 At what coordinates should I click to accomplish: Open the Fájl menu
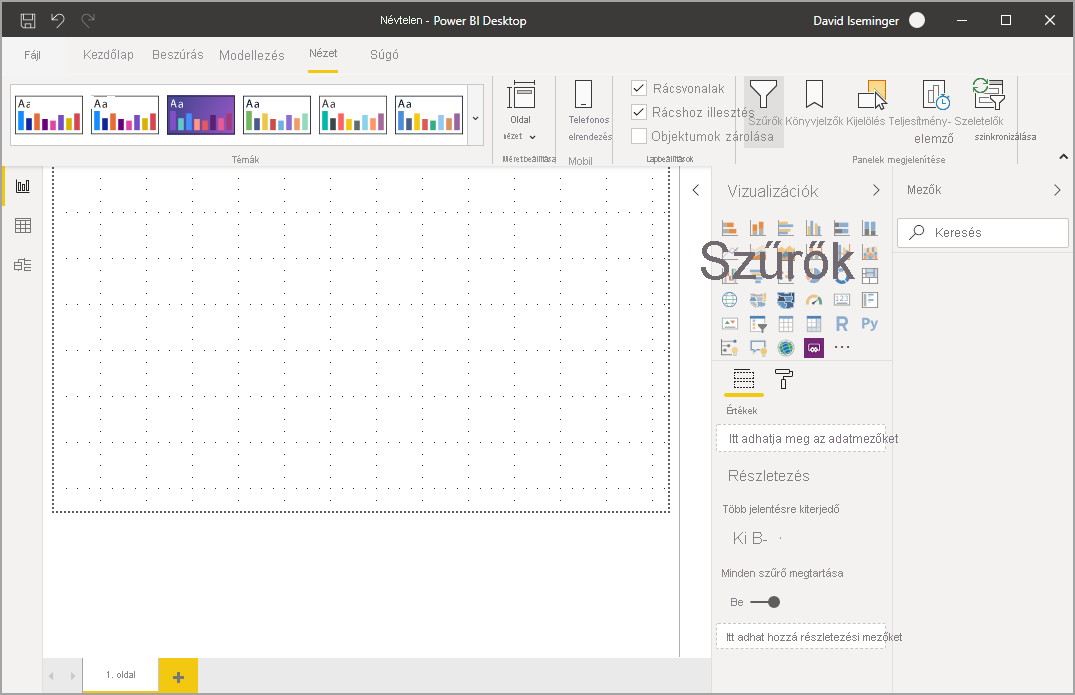[32, 55]
